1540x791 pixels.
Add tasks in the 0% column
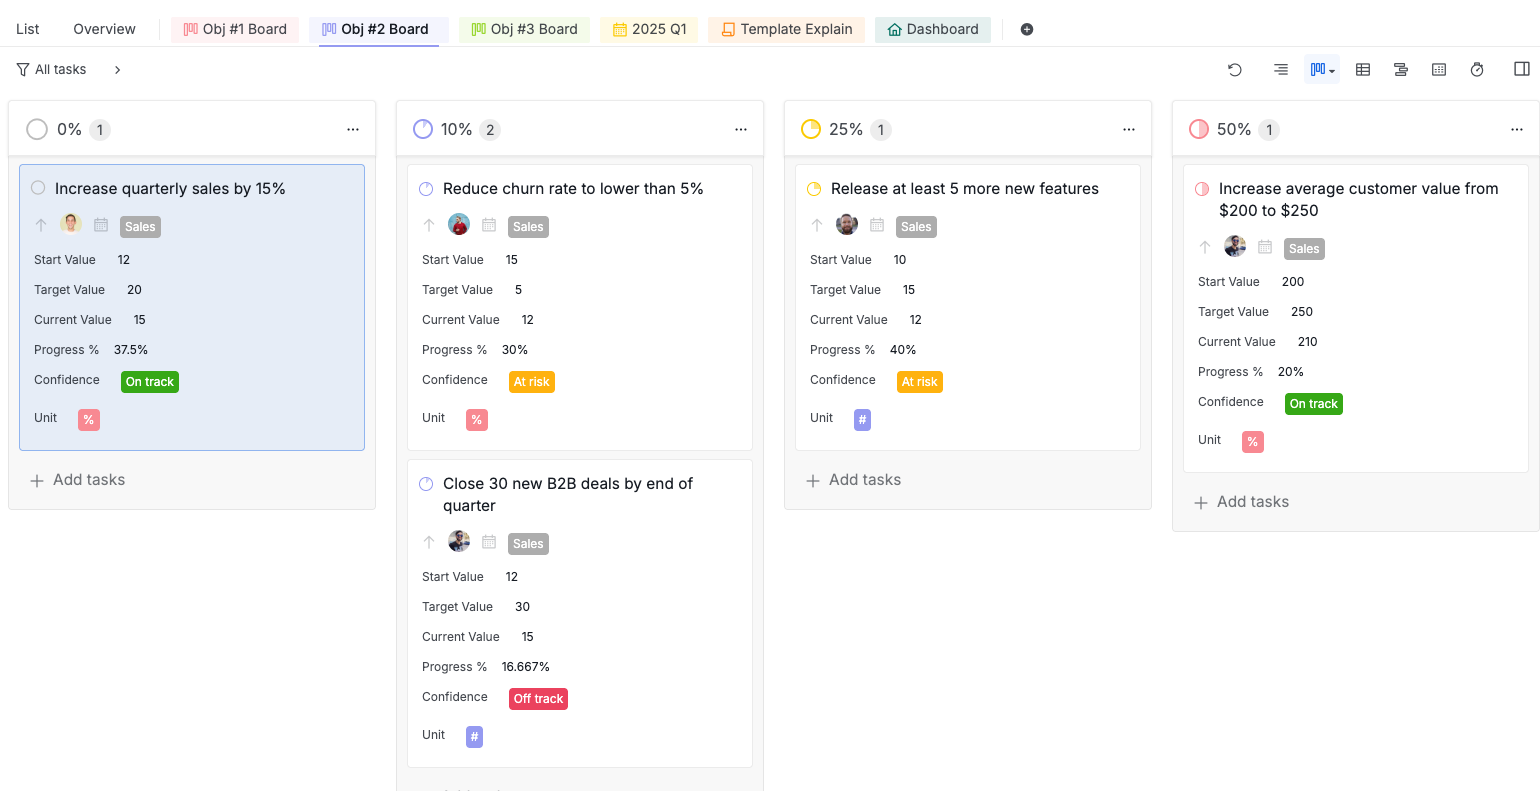[x=78, y=480]
